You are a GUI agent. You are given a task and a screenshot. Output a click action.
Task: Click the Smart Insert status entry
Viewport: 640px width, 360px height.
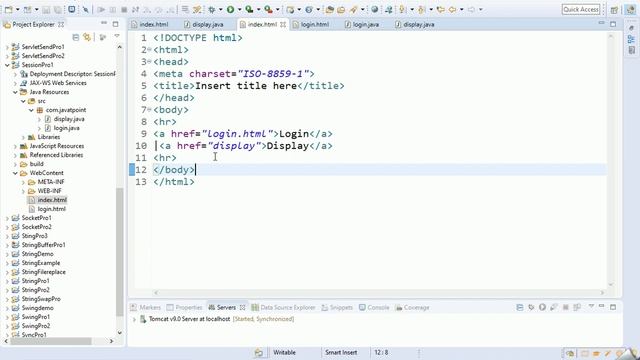pos(341,353)
